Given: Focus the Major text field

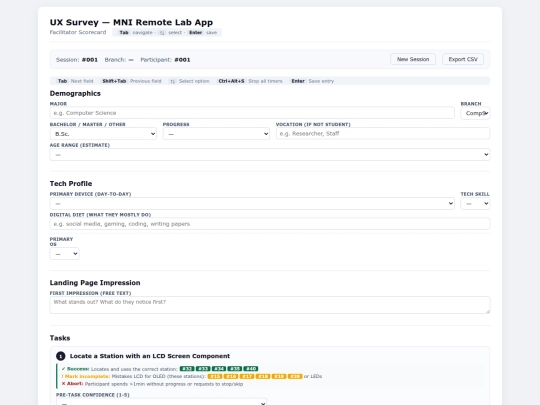Looking at the screenshot, I should tap(252, 113).
